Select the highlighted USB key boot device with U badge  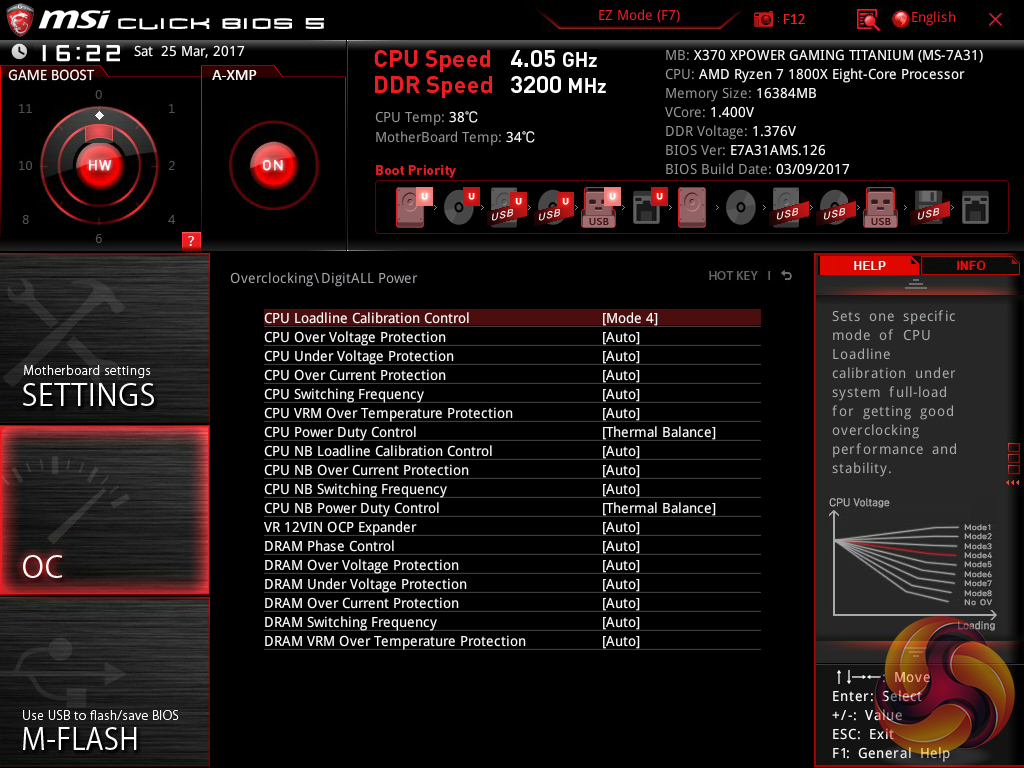pos(599,207)
